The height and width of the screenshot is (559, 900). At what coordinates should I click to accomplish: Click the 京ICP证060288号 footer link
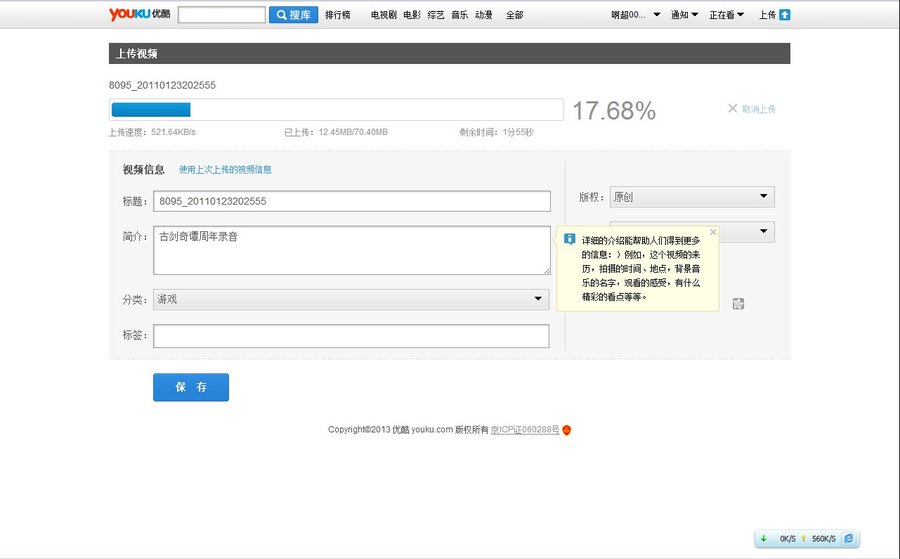pos(525,429)
